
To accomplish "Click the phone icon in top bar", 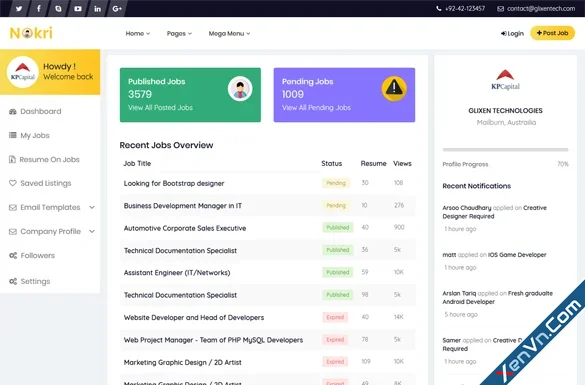I will (x=439, y=9).
